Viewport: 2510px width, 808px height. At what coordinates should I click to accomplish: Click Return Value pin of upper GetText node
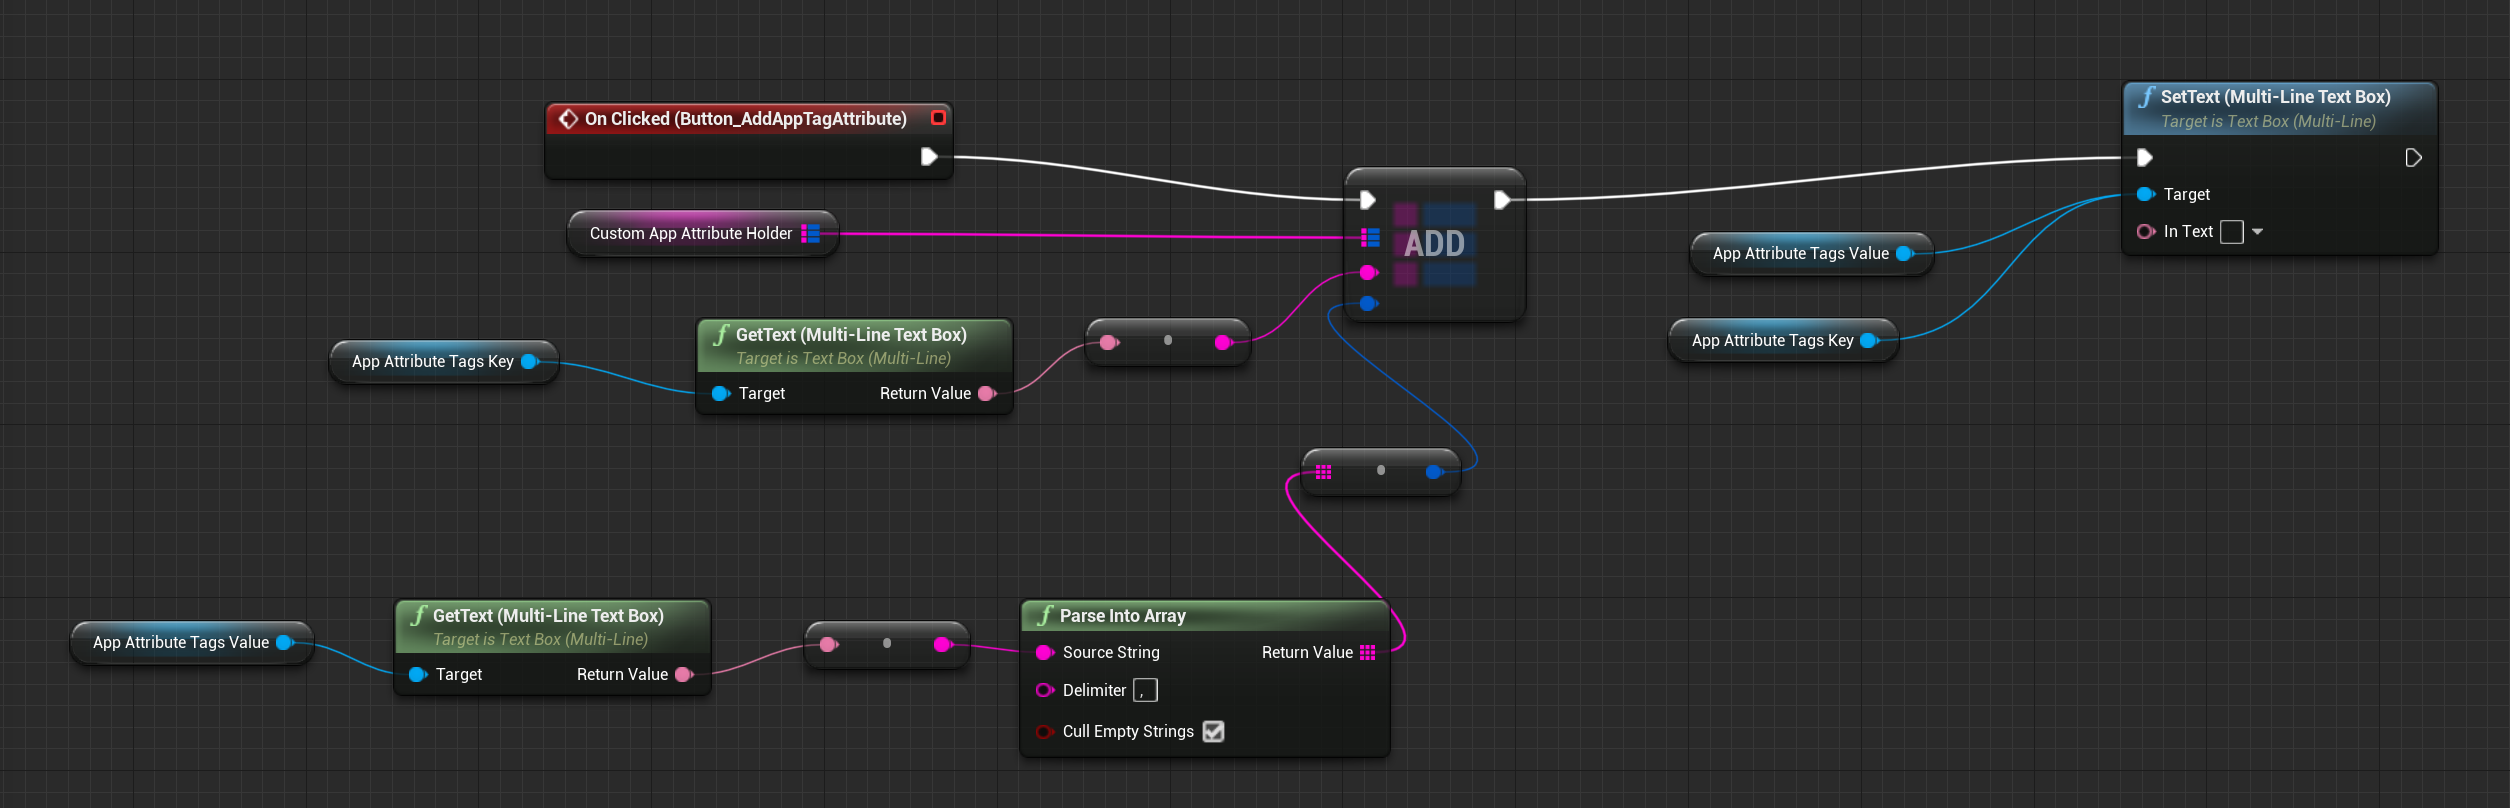pos(986,393)
